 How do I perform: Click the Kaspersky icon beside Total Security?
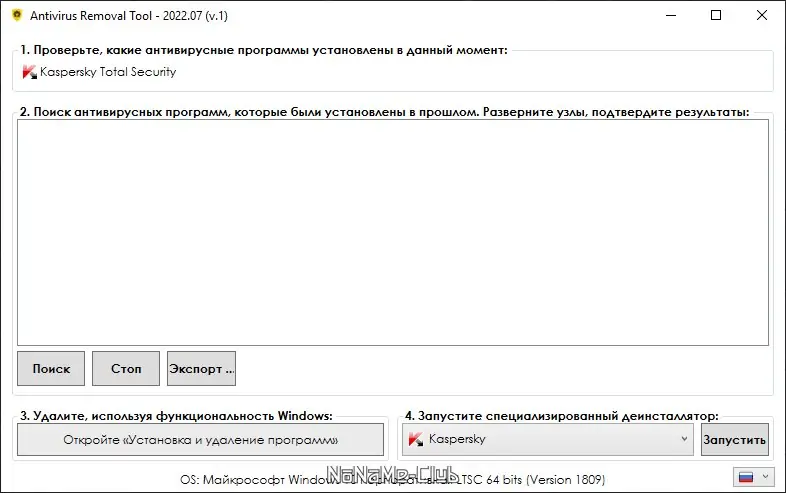30,72
